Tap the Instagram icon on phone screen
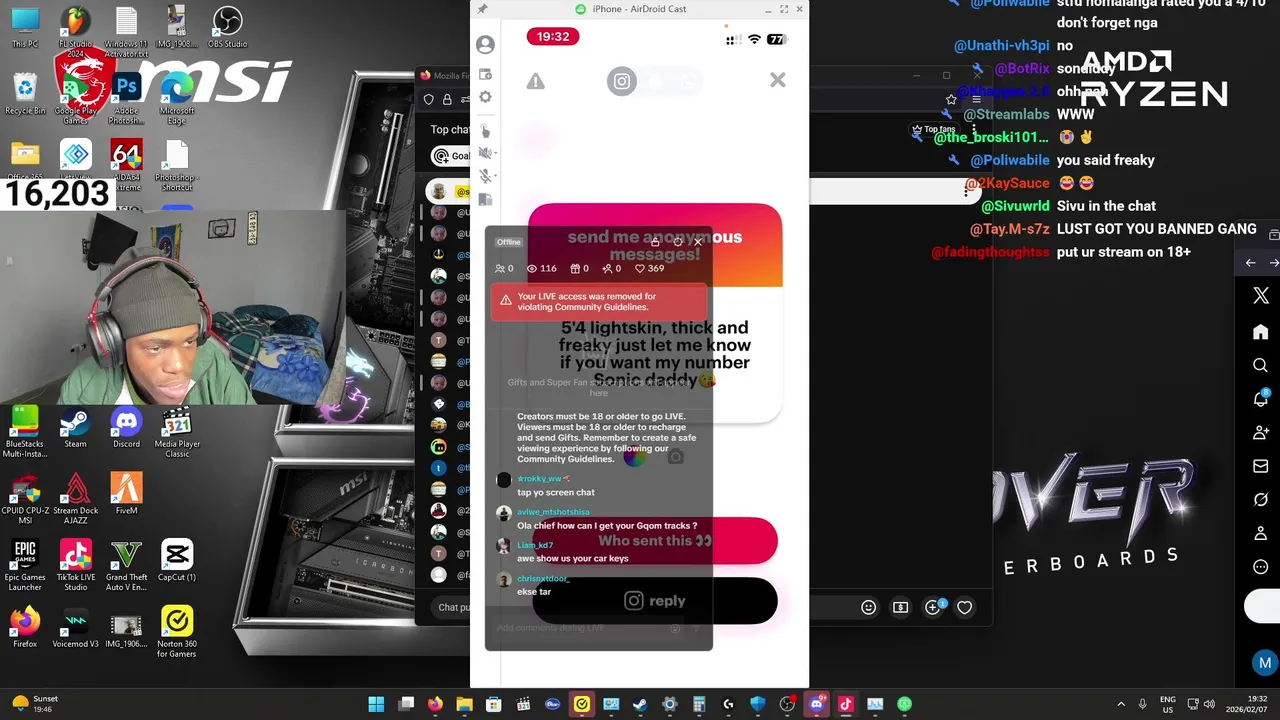The width and height of the screenshot is (1280, 720). coord(622,81)
